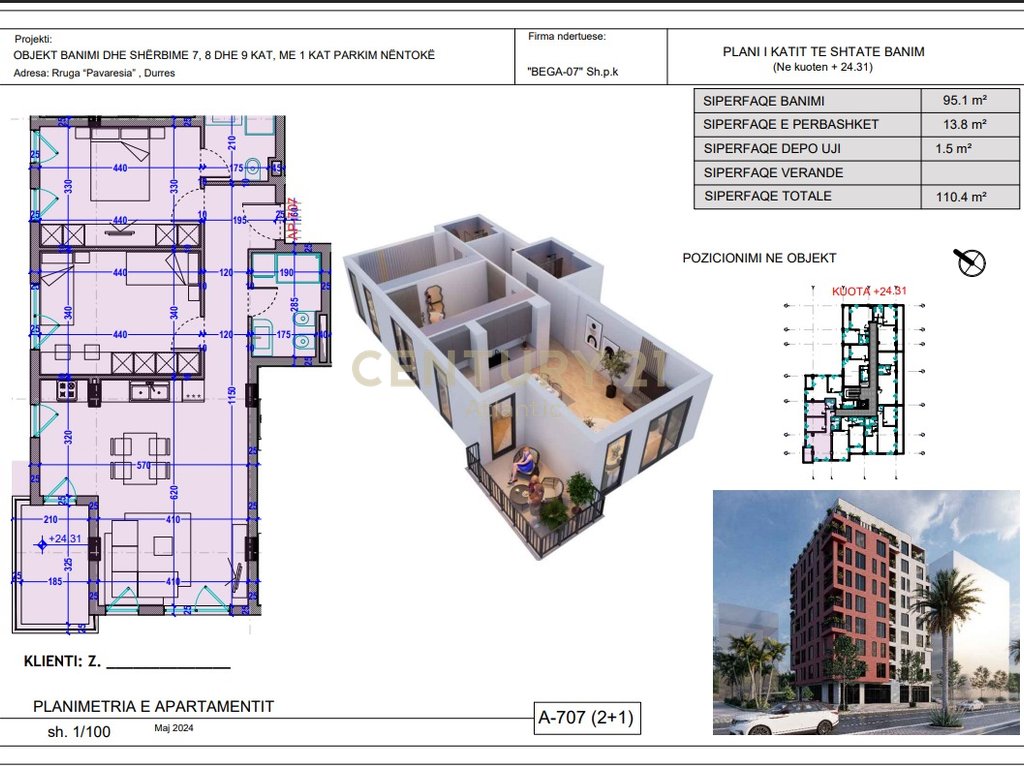This screenshot has width=1024, height=768.
Task: Click the double bed in the top bedroom
Action: pos(118,168)
